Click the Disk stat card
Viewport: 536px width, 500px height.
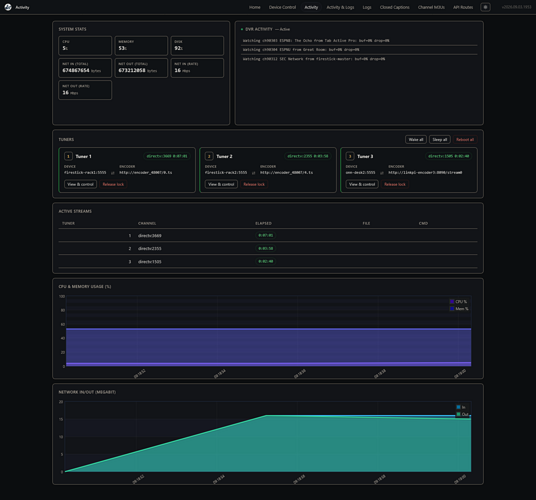point(197,46)
